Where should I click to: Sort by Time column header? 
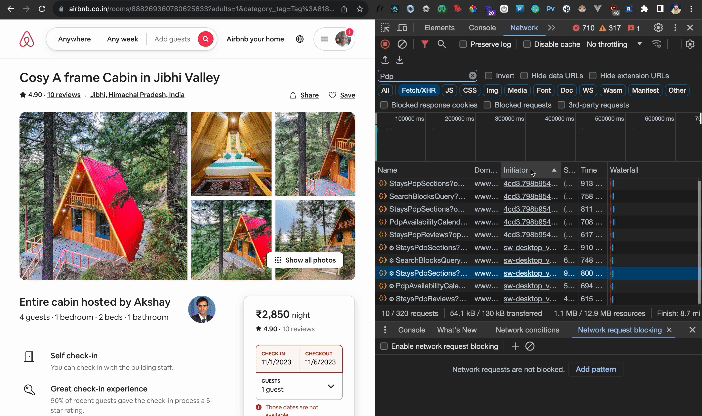tap(591, 170)
